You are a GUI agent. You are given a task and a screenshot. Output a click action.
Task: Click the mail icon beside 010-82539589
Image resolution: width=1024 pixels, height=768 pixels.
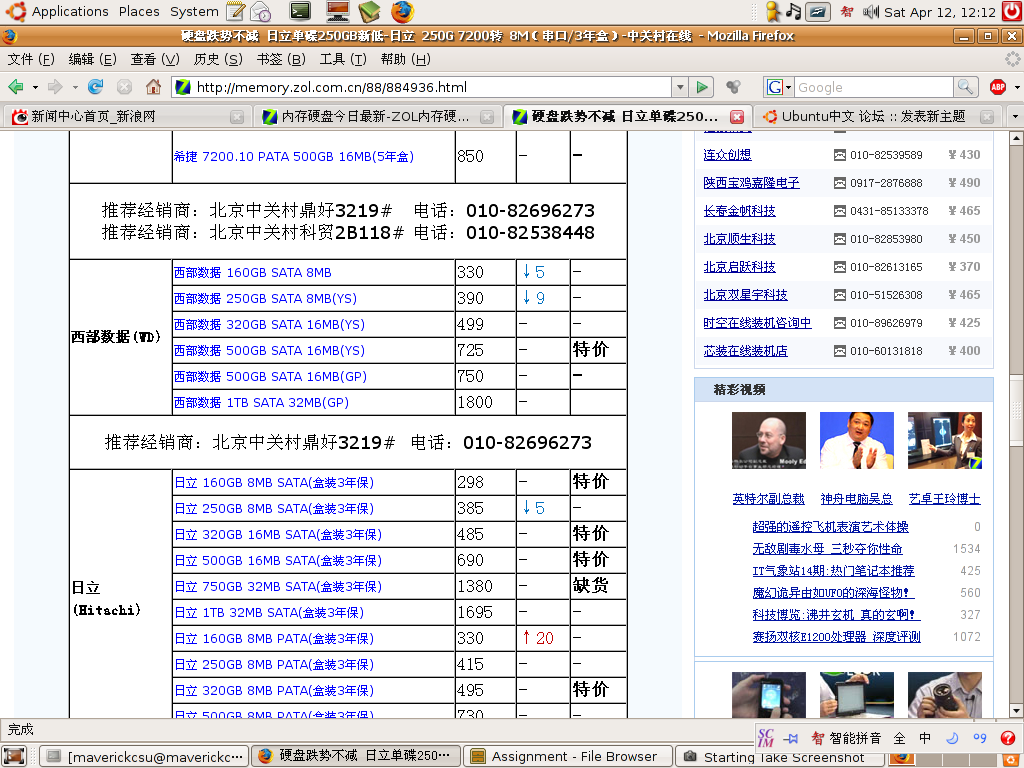click(x=840, y=155)
